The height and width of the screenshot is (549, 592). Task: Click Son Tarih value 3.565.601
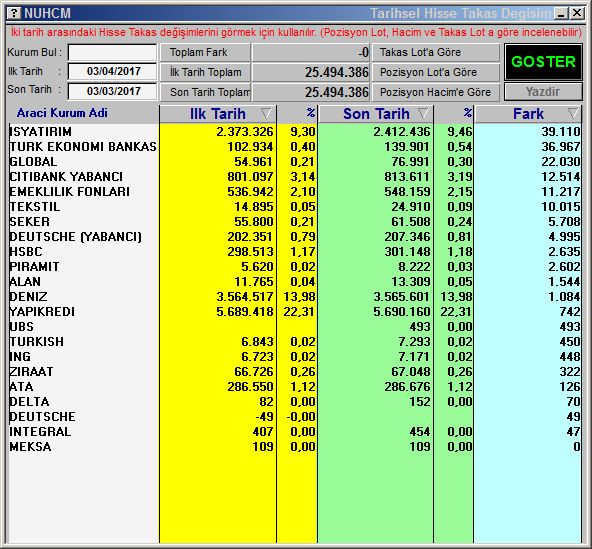[402, 297]
